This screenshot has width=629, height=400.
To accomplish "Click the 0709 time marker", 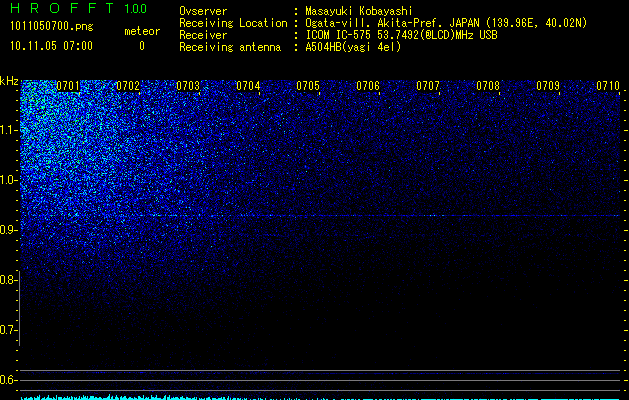I will (548, 86).
